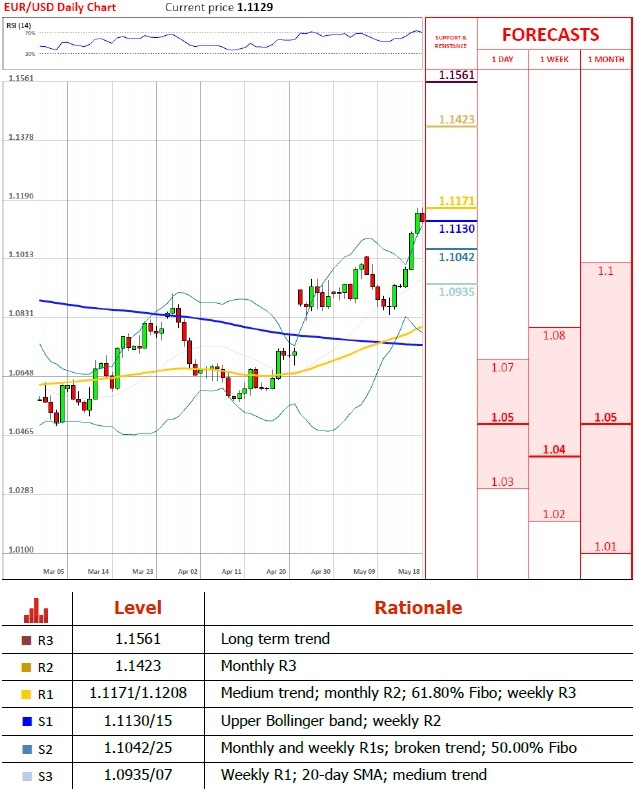Image resolution: width=635 pixels, height=789 pixels.
Task: Click the Mar 05 date axis label
Action: pyautogui.click(x=54, y=572)
